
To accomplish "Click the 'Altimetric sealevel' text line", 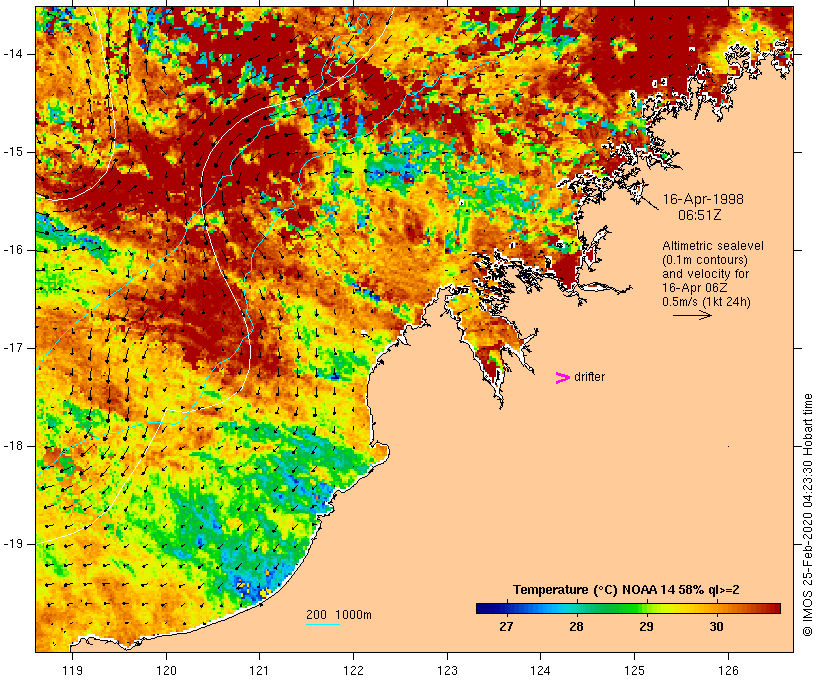I will pyautogui.click(x=713, y=246).
